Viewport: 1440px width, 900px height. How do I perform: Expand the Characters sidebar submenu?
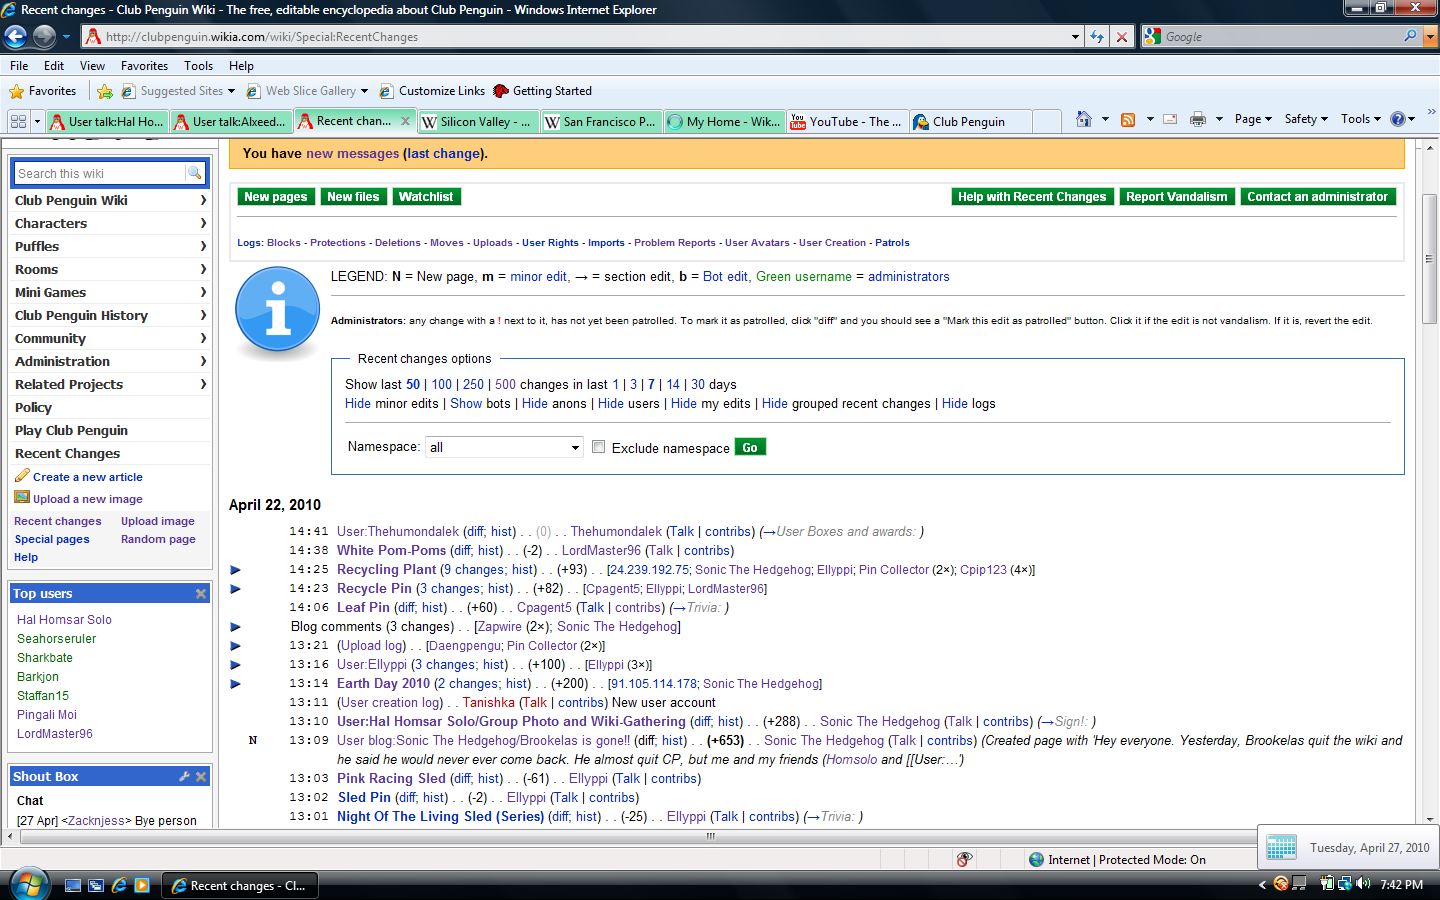203,223
